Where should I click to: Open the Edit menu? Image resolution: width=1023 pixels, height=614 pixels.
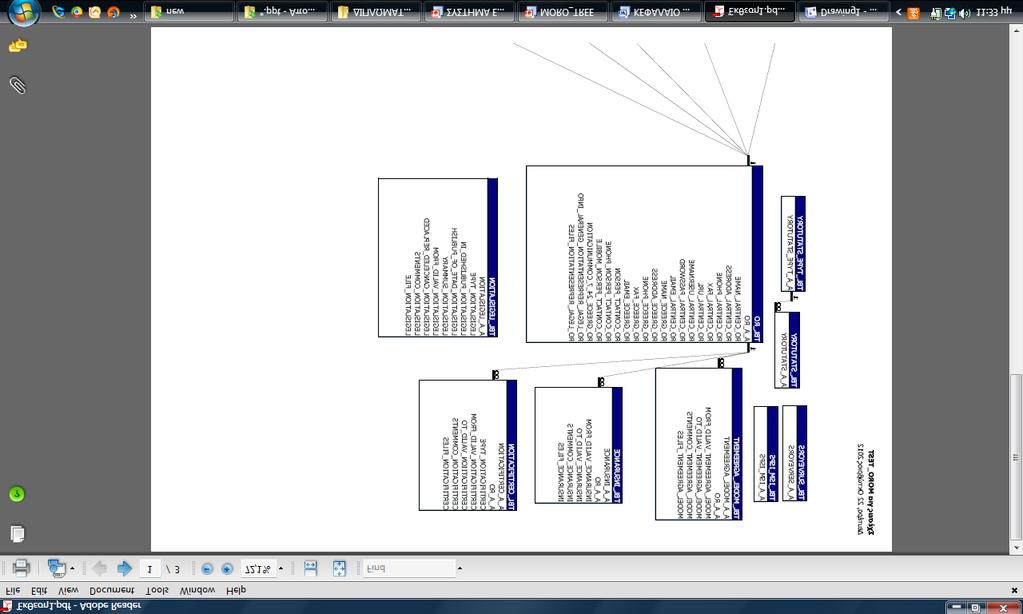coord(39,590)
